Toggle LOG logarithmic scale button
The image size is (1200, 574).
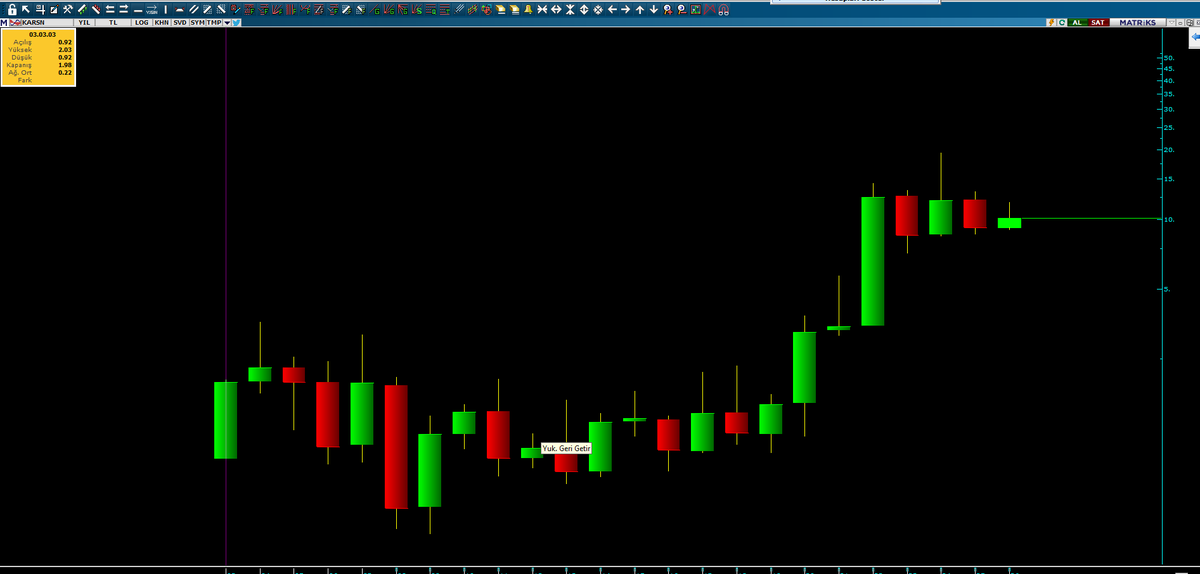tap(142, 22)
